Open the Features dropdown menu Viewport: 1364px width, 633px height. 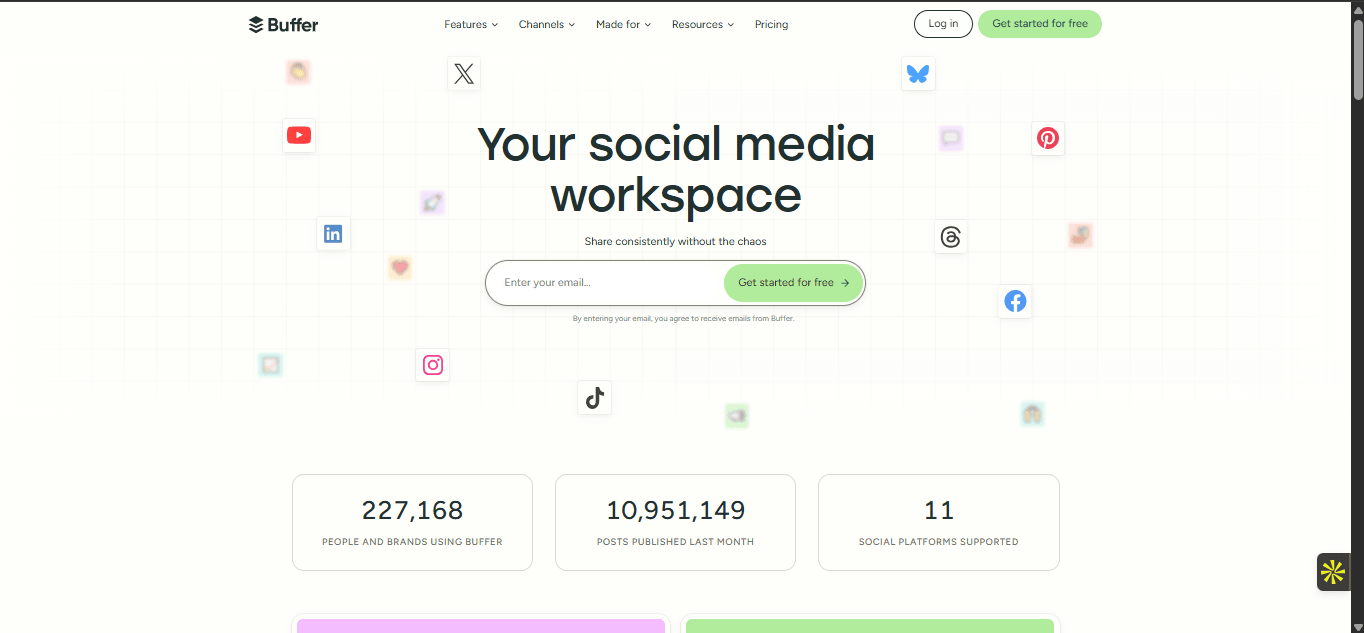tap(471, 24)
